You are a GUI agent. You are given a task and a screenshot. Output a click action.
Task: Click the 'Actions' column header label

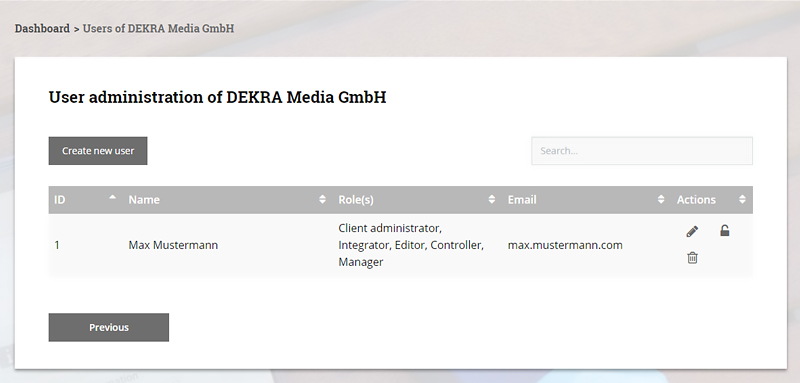(696, 199)
